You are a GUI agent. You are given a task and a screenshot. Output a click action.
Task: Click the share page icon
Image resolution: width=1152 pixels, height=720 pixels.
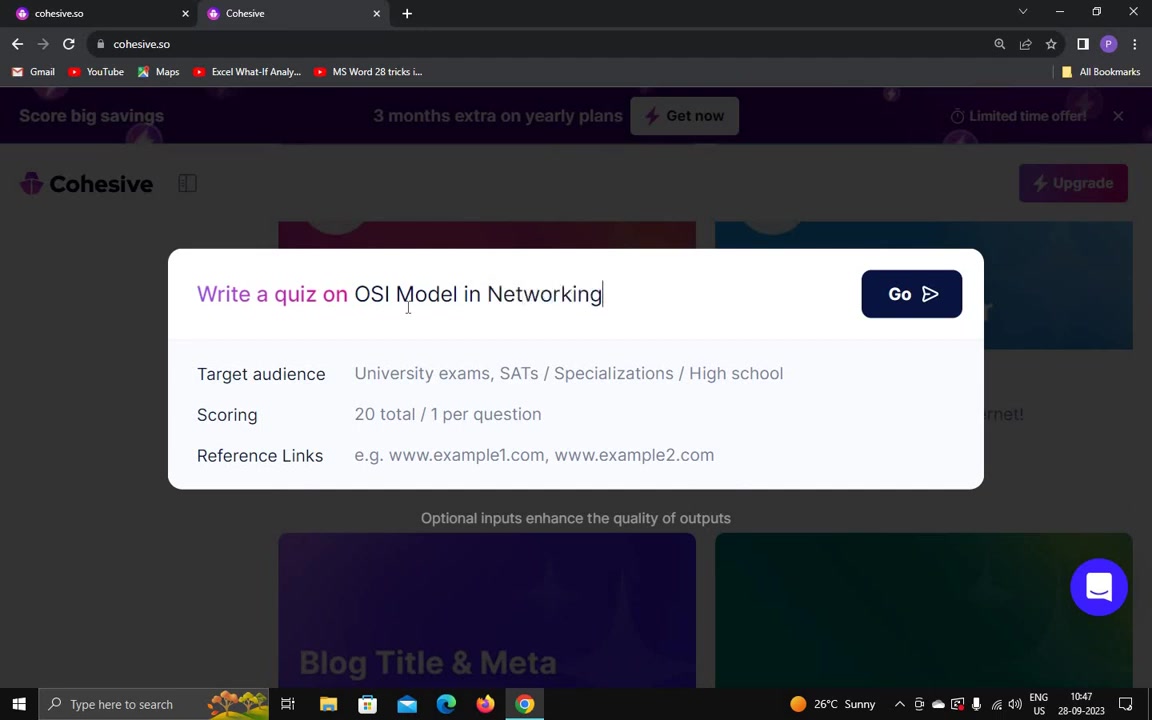(1026, 44)
